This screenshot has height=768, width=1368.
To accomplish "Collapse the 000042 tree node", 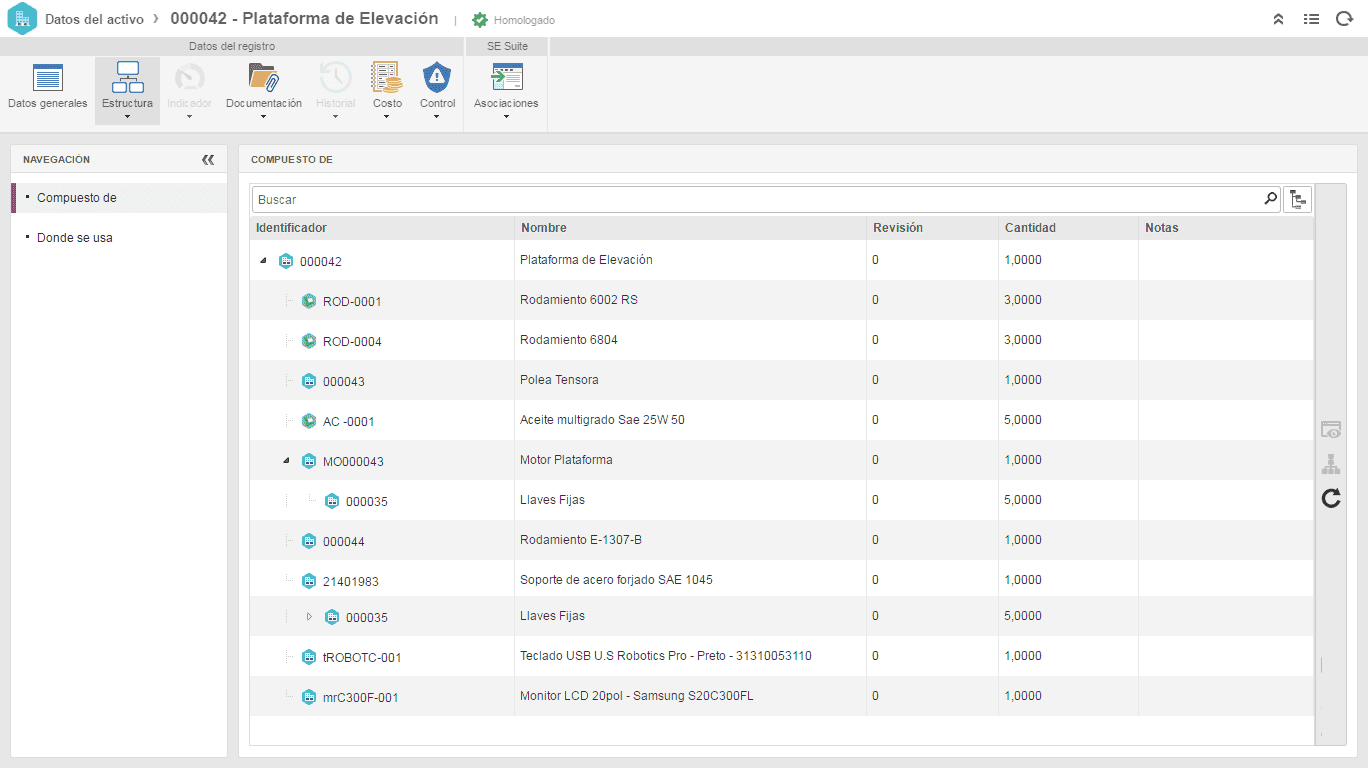I will coord(263,260).
